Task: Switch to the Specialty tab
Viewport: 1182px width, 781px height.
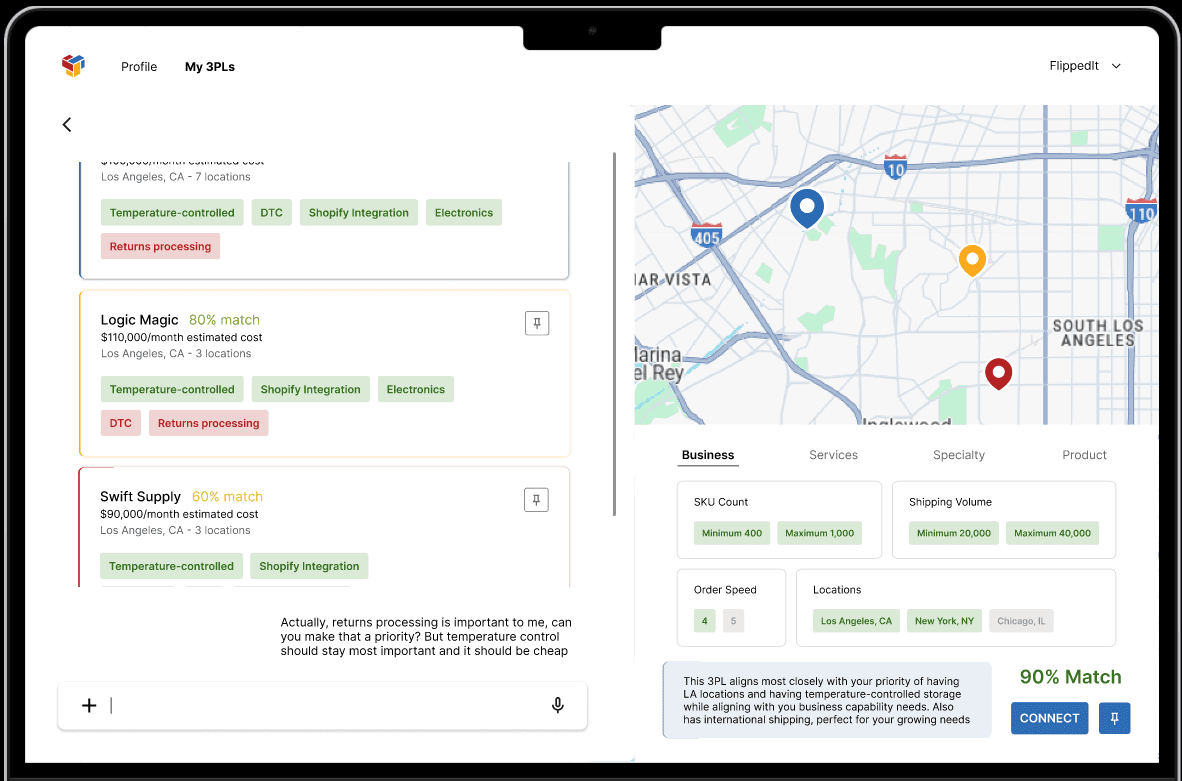Action: (x=959, y=455)
